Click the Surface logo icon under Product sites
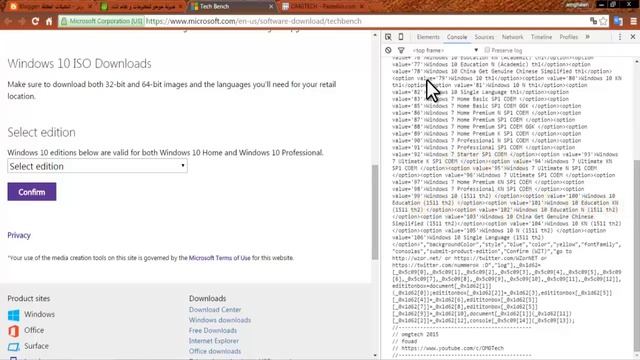The height and width of the screenshot is (360, 640). 13,347
